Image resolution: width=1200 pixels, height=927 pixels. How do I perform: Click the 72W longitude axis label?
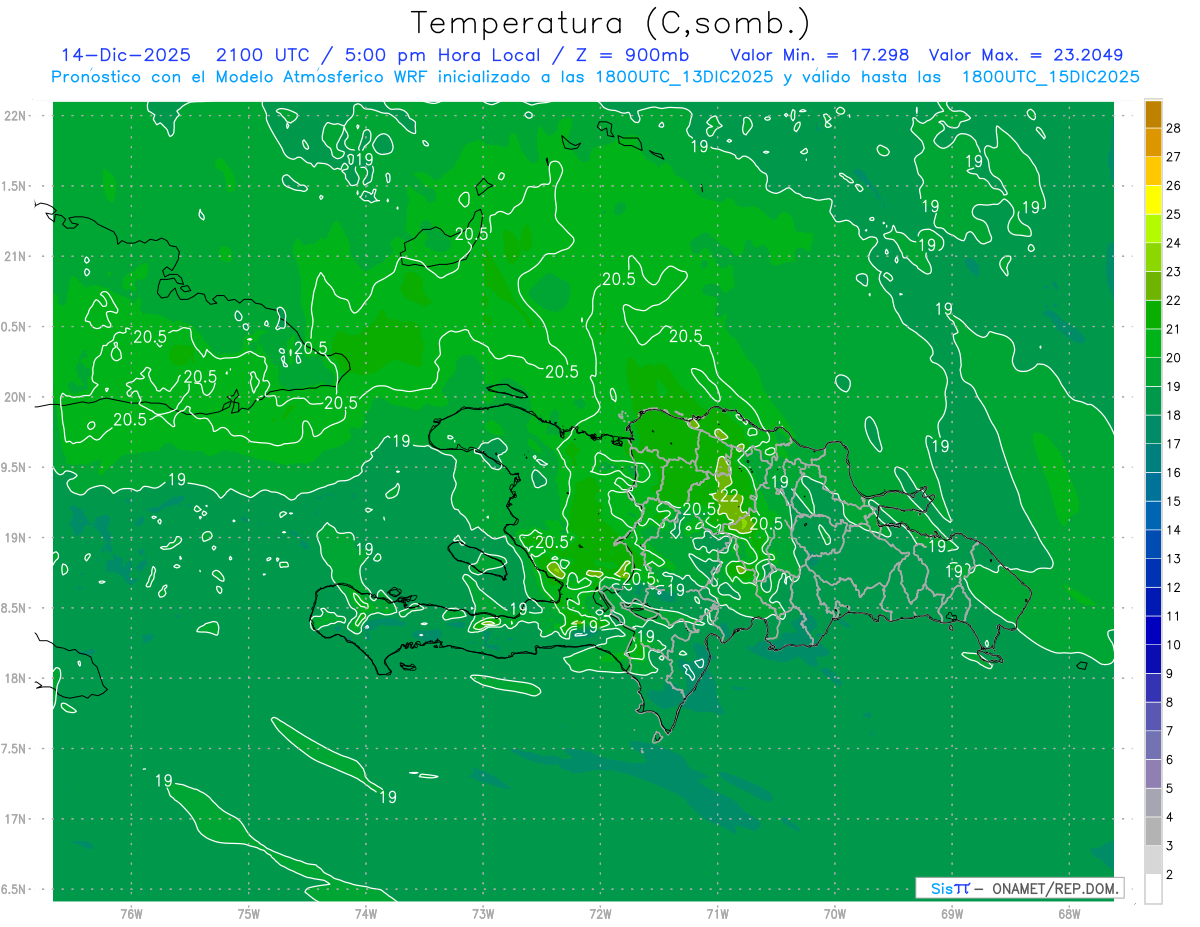tap(600, 913)
